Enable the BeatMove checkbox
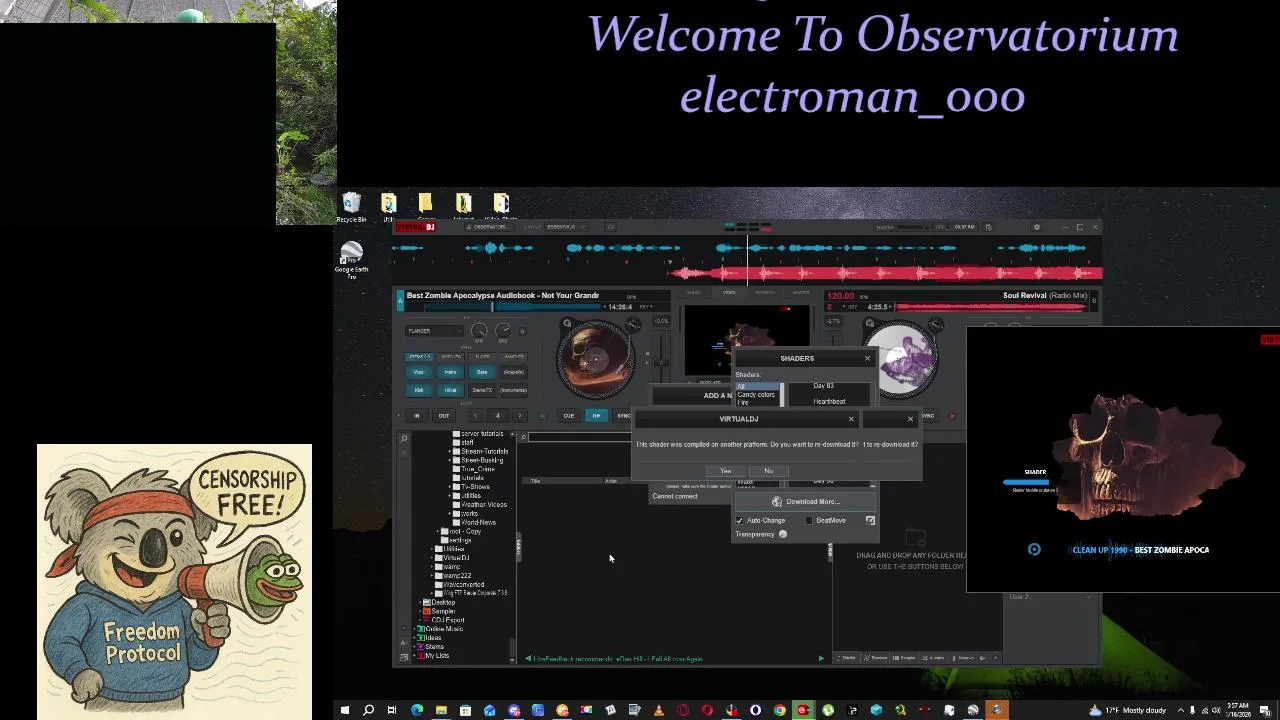This screenshot has width=1280, height=720. tap(809, 520)
